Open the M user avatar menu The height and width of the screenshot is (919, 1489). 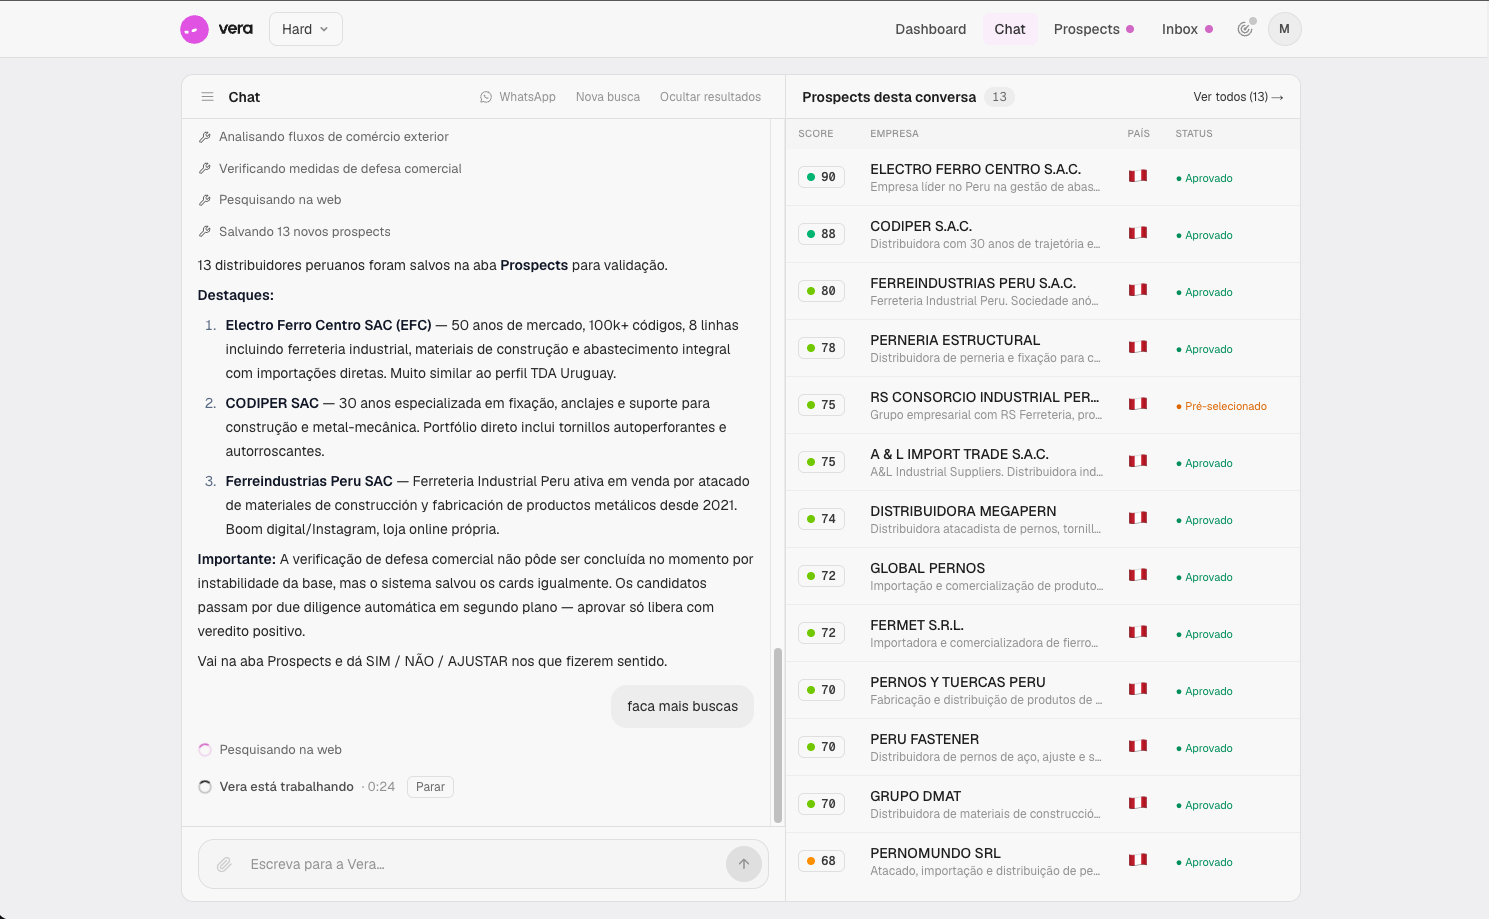pyautogui.click(x=1284, y=29)
